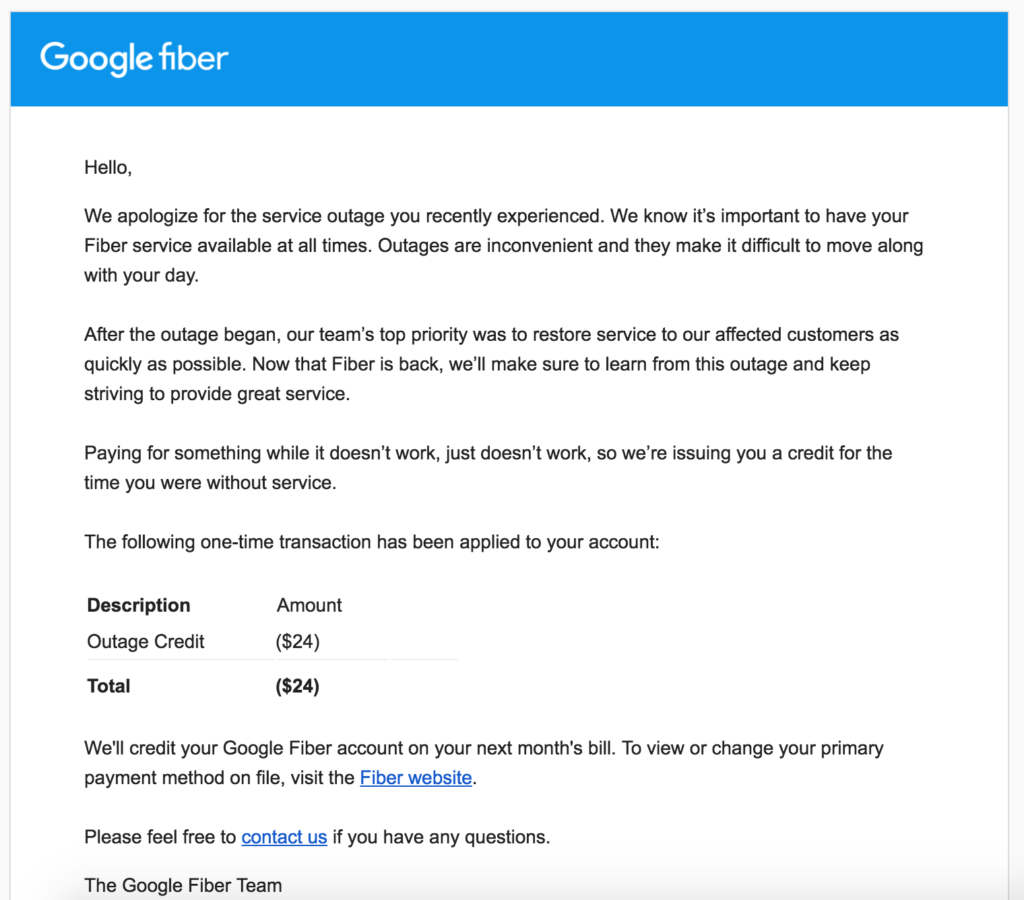Screen dimensions: 1024x900
Task: Click the paragraph starting Paying for something
Action: pos(487,468)
